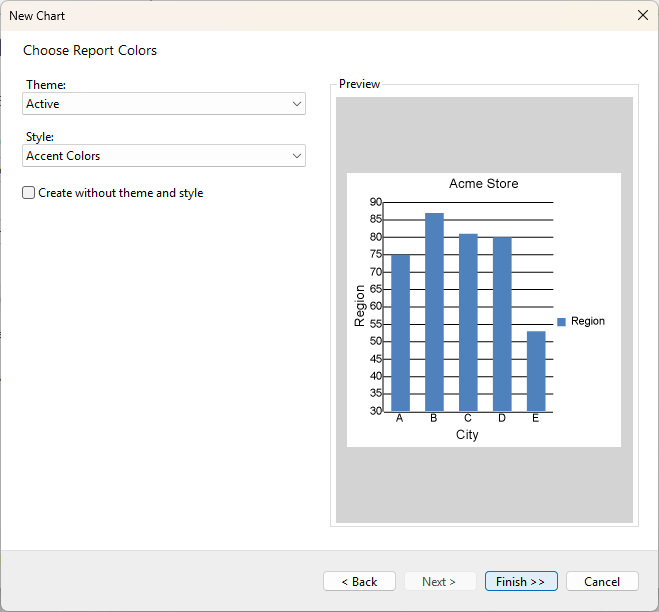Image resolution: width=659 pixels, height=612 pixels.
Task: Open the Theme dropdown showing Active
Action: (x=164, y=104)
